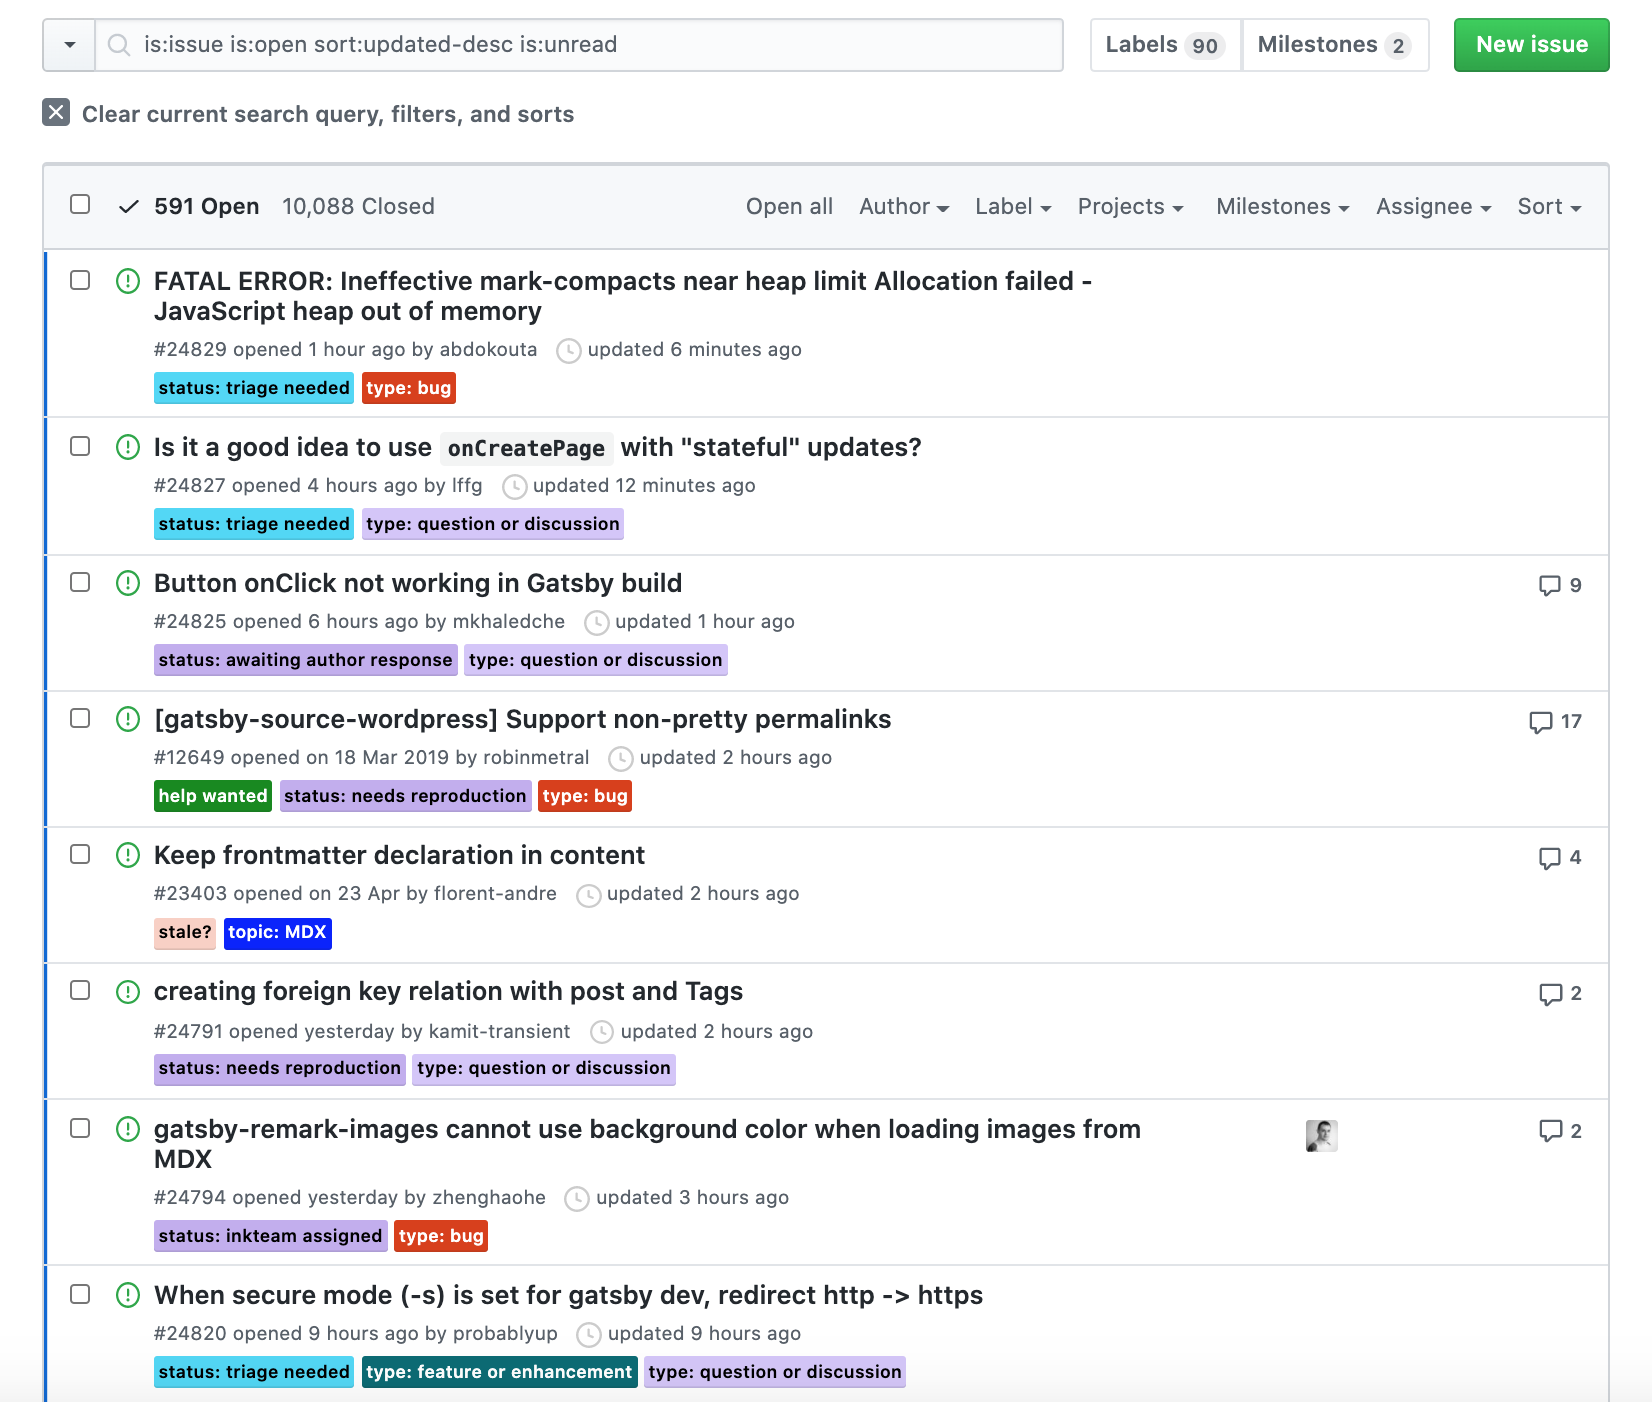Expand the Label filter dropdown
This screenshot has width=1652, height=1402.
[x=1013, y=207]
